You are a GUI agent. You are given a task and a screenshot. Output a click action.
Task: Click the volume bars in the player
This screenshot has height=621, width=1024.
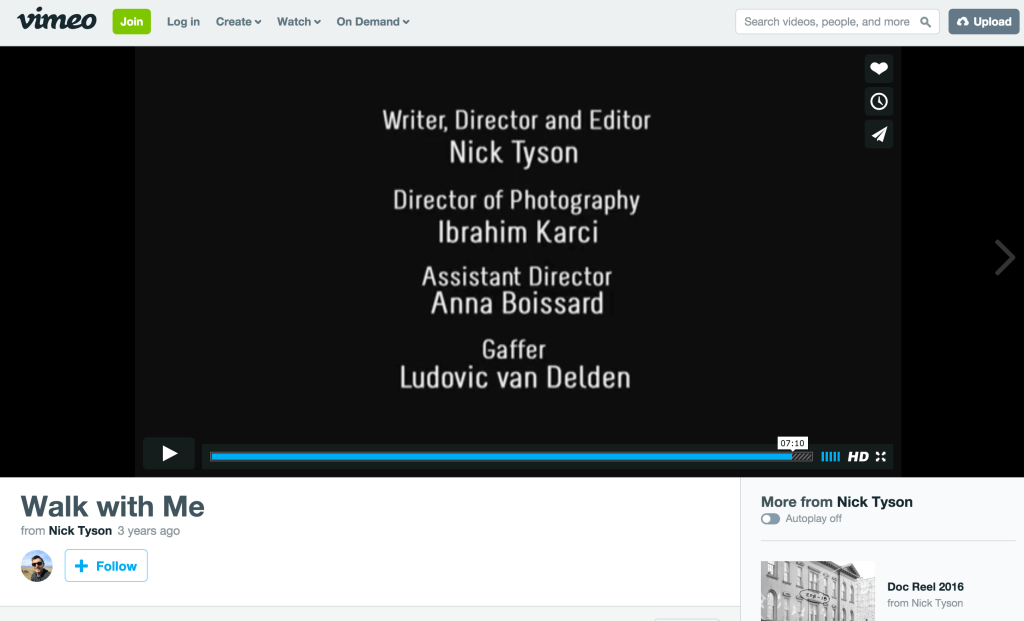[x=830, y=457]
